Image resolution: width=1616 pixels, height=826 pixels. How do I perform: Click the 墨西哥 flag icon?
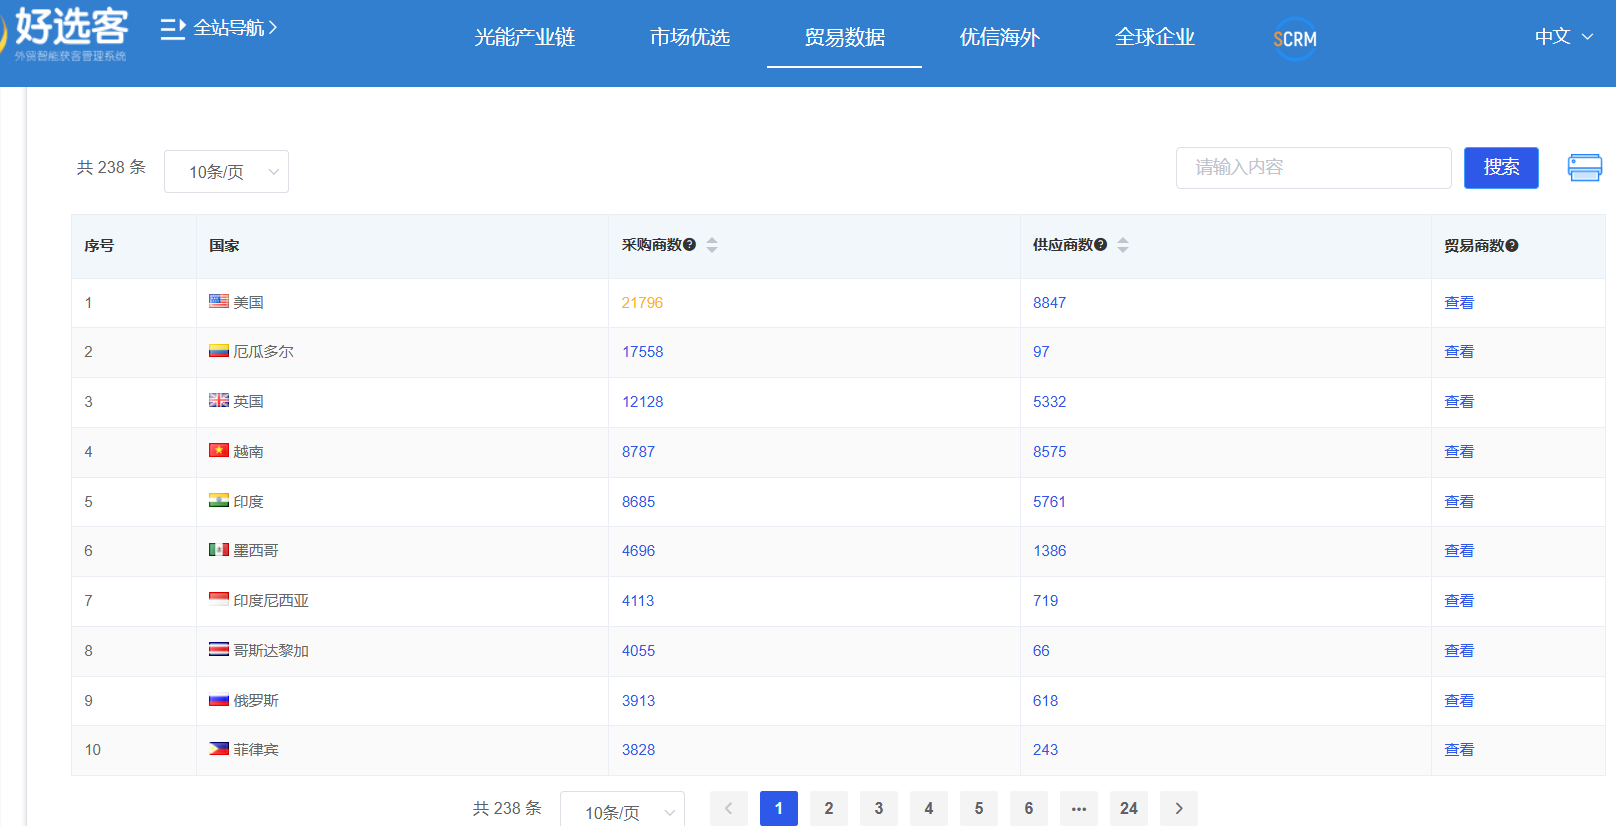219,549
